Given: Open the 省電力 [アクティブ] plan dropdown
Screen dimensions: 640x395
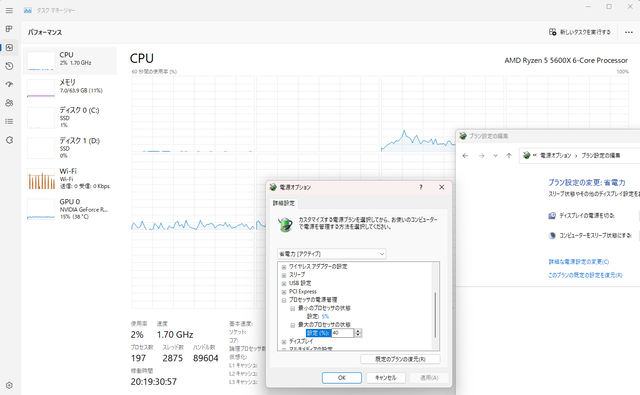Looking at the screenshot, I should pos(331,254).
